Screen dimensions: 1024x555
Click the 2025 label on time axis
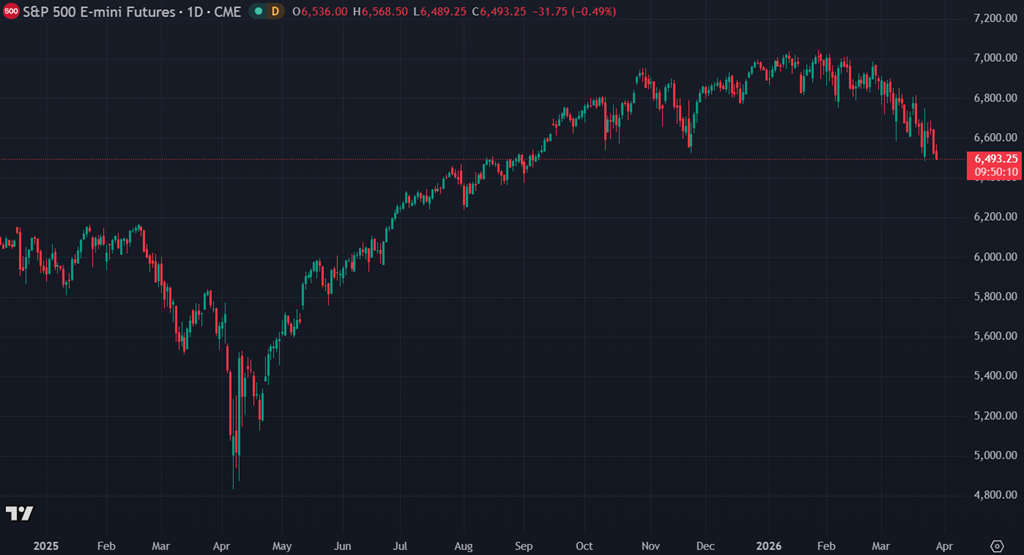tap(46, 546)
